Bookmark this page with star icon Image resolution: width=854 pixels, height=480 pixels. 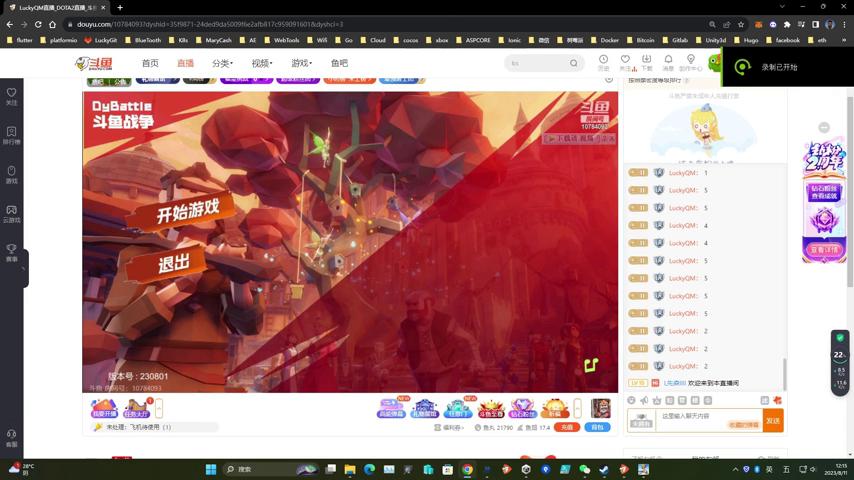tap(741, 24)
